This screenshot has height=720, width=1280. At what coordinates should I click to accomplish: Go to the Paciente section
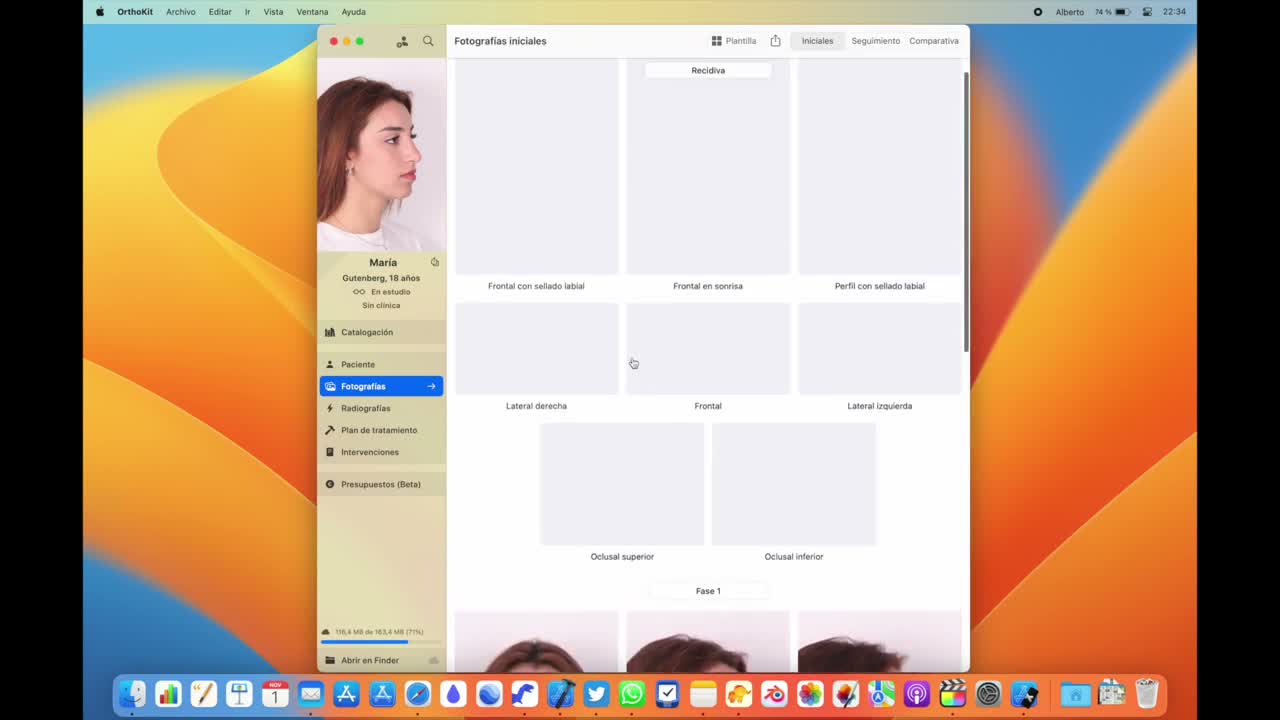(381, 364)
